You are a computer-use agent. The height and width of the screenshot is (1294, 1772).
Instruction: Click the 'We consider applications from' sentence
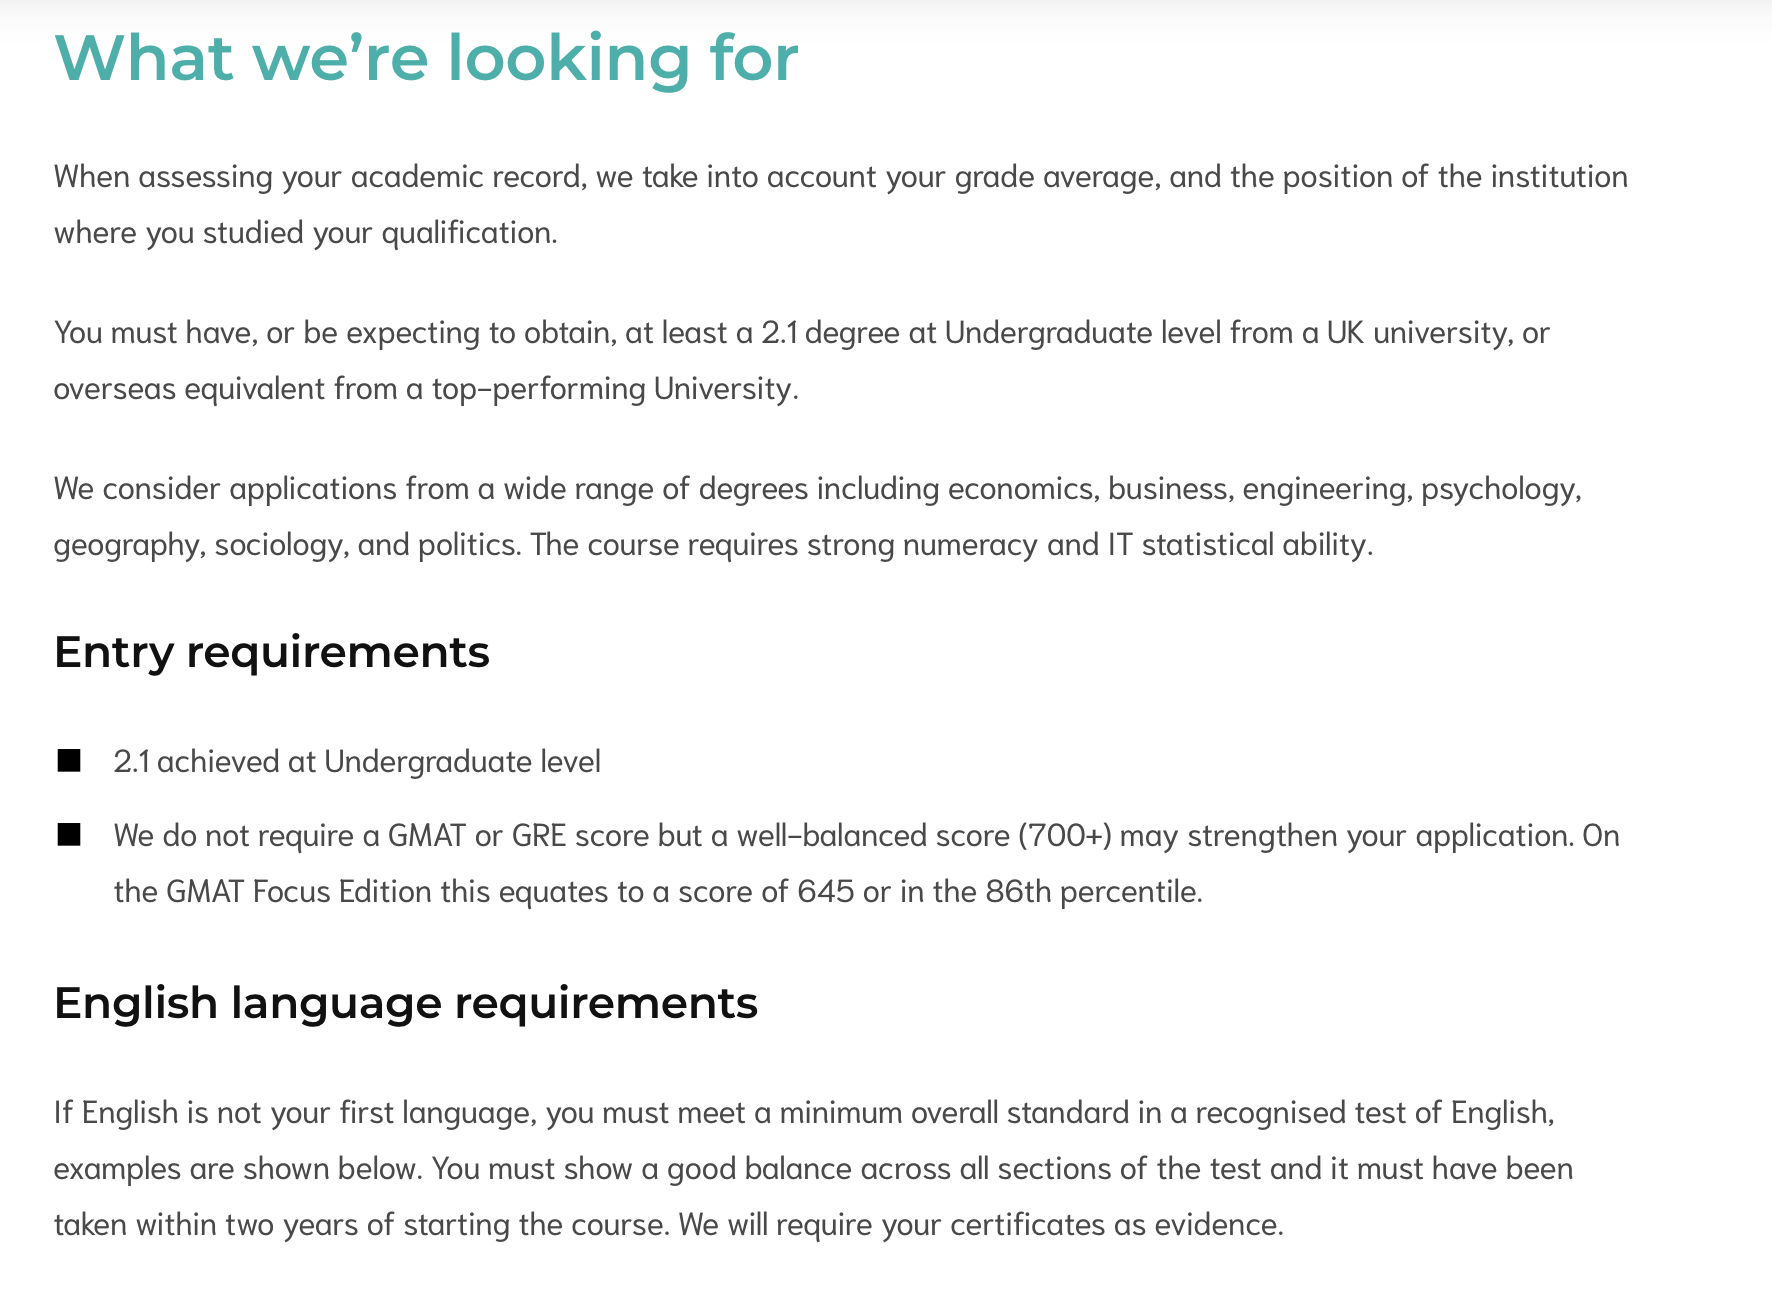point(818,489)
